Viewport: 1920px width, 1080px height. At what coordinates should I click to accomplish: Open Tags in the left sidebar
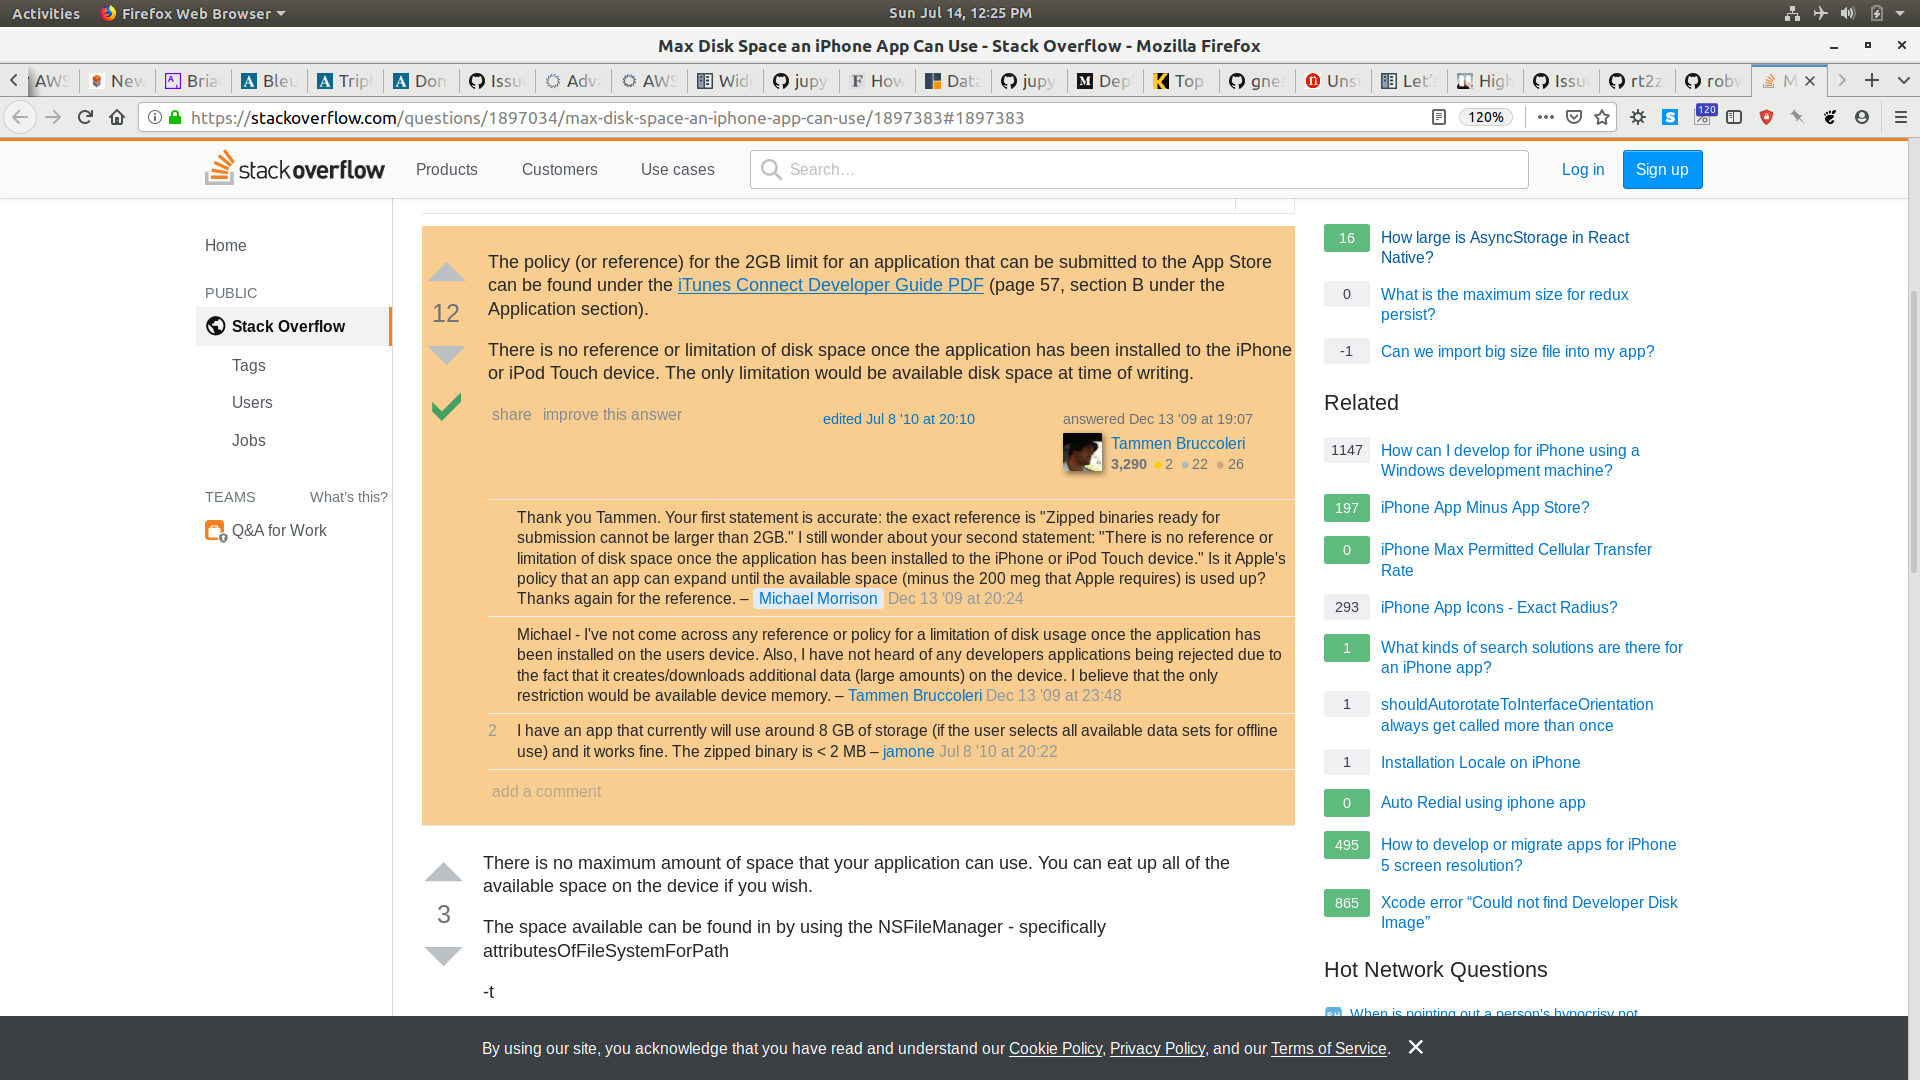click(248, 365)
